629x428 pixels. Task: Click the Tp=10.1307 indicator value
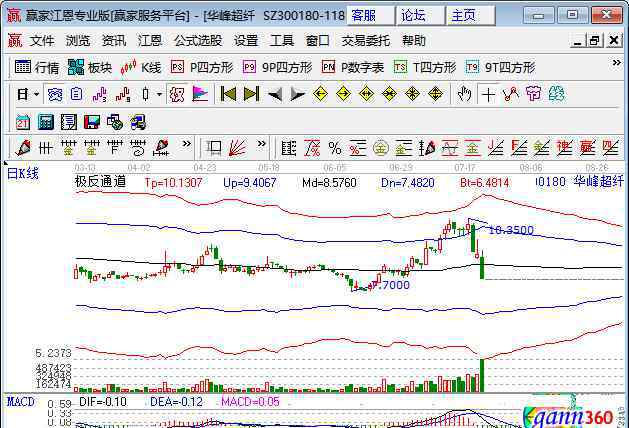pyautogui.click(x=173, y=183)
